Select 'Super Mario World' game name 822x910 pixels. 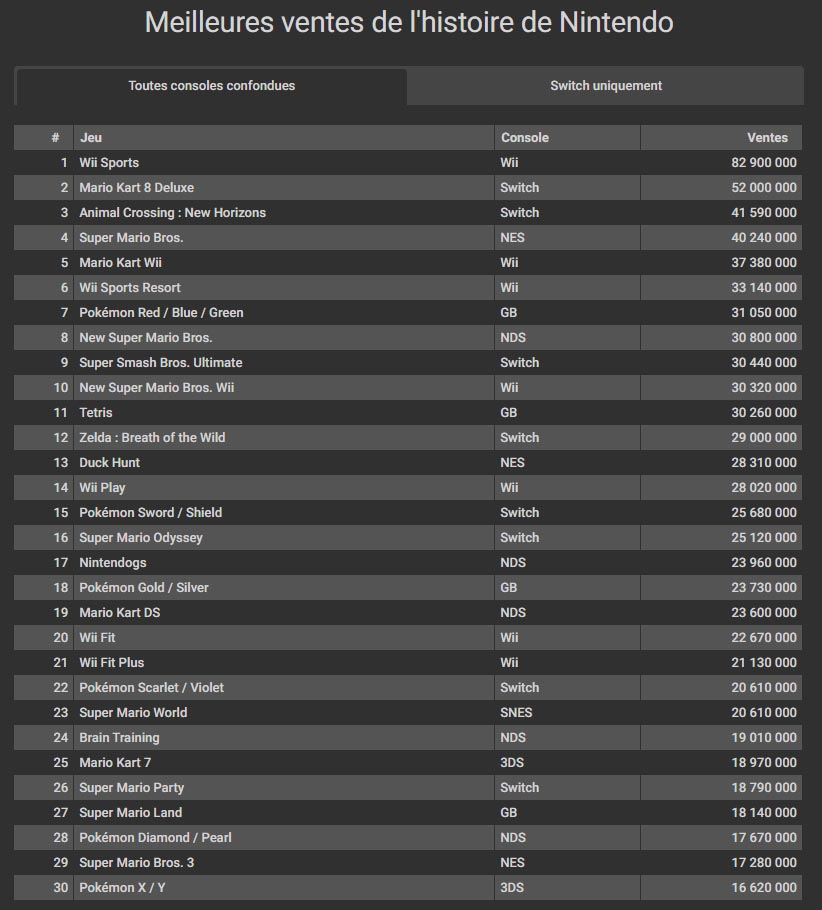coord(134,712)
